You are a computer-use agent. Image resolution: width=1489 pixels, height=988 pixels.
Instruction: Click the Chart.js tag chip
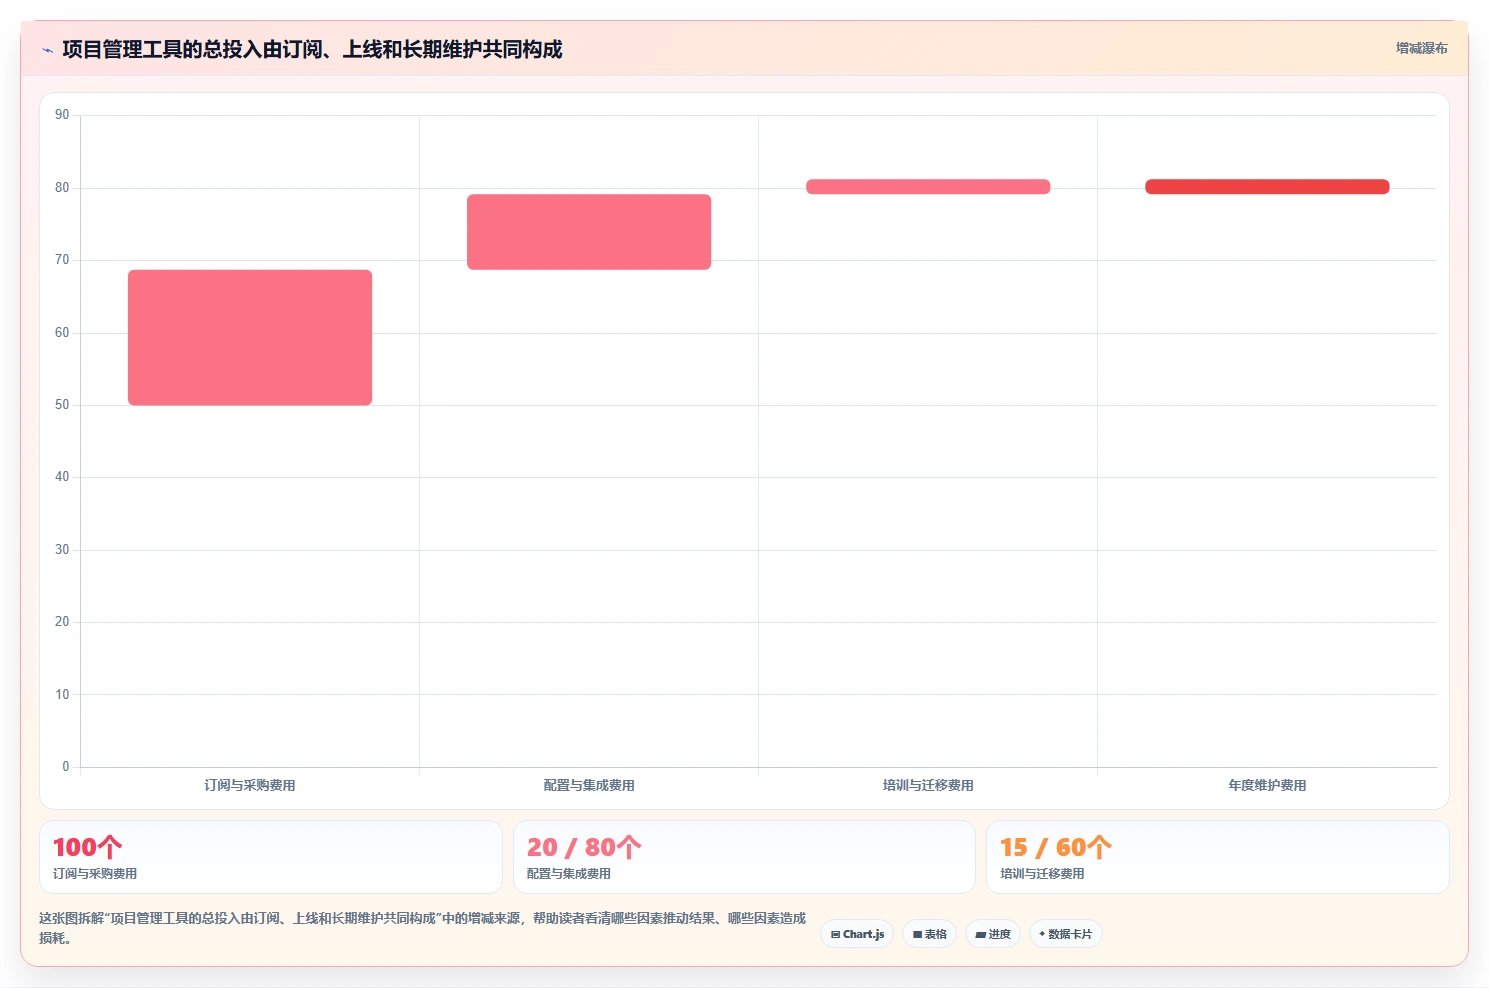point(857,934)
